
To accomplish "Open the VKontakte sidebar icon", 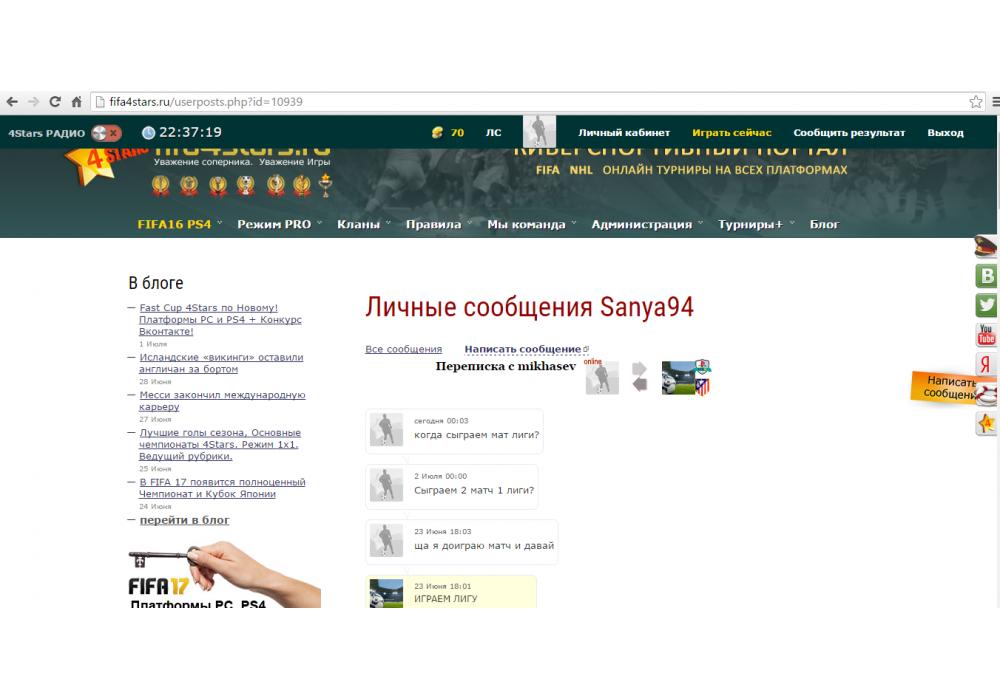I will (x=987, y=276).
